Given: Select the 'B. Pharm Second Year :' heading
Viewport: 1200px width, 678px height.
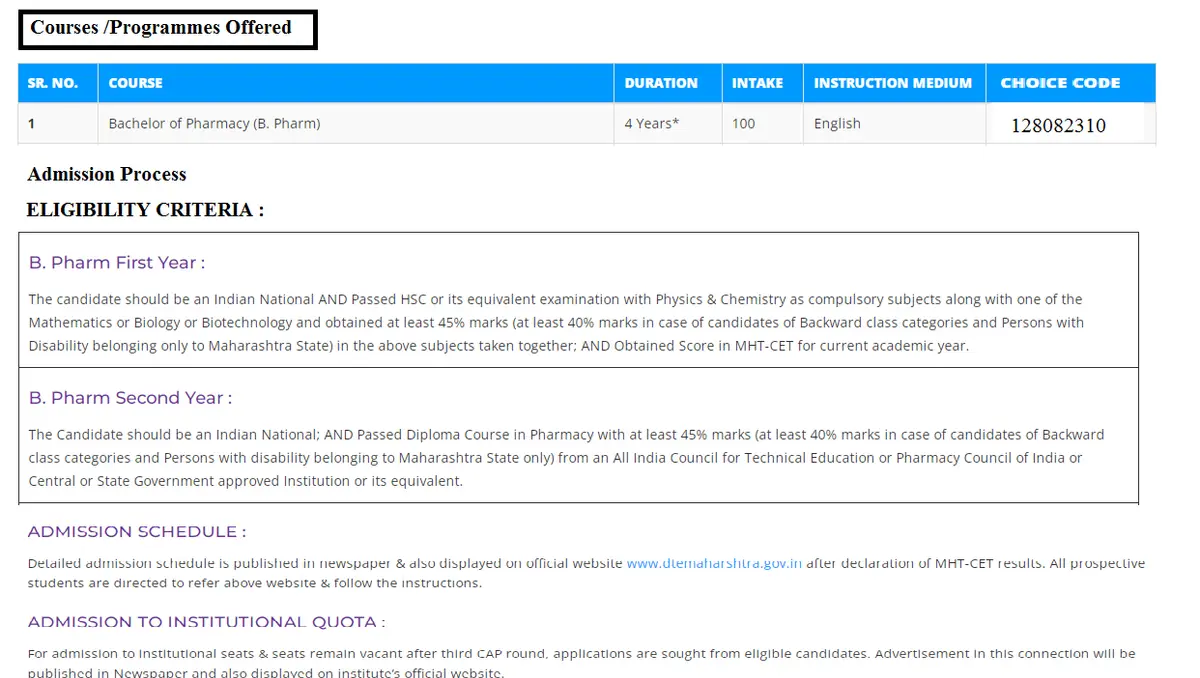Looking at the screenshot, I should [130, 398].
